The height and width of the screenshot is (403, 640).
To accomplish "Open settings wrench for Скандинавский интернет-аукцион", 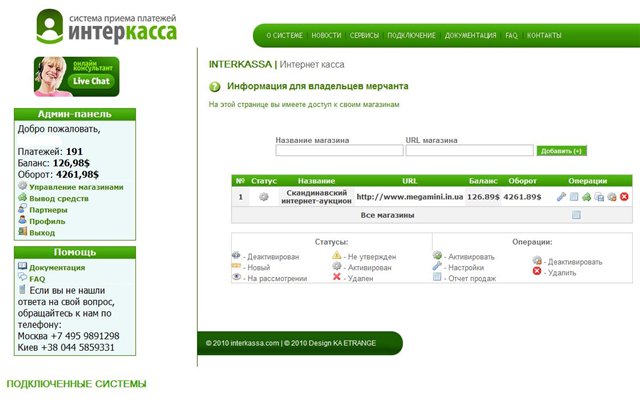I will tap(561, 197).
